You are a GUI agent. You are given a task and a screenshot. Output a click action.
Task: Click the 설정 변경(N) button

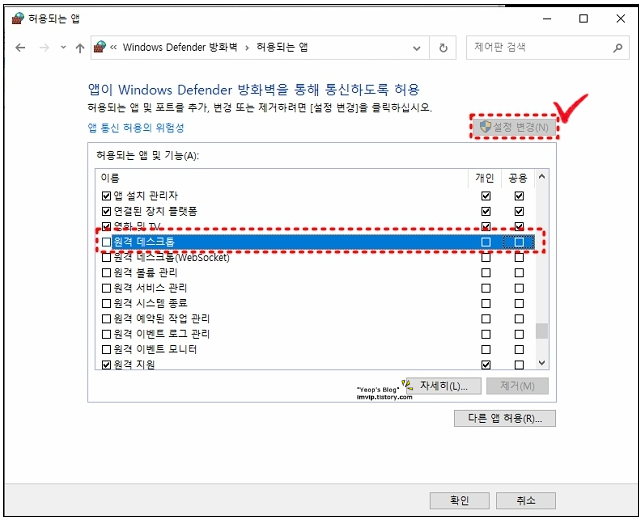tap(514, 127)
